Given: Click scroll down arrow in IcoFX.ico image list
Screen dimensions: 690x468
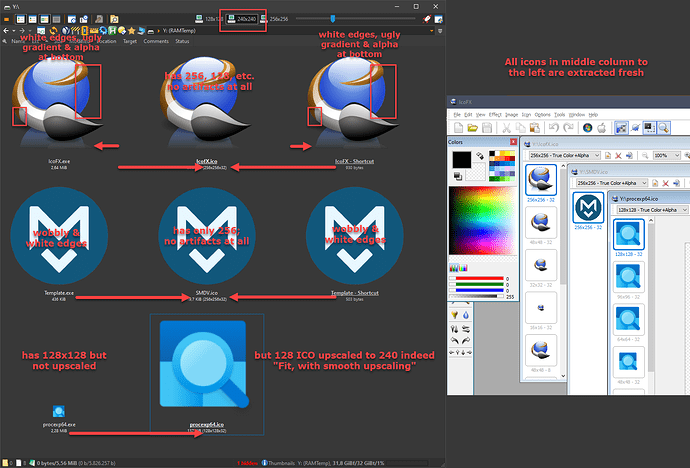Looking at the screenshot, I should (563, 376).
